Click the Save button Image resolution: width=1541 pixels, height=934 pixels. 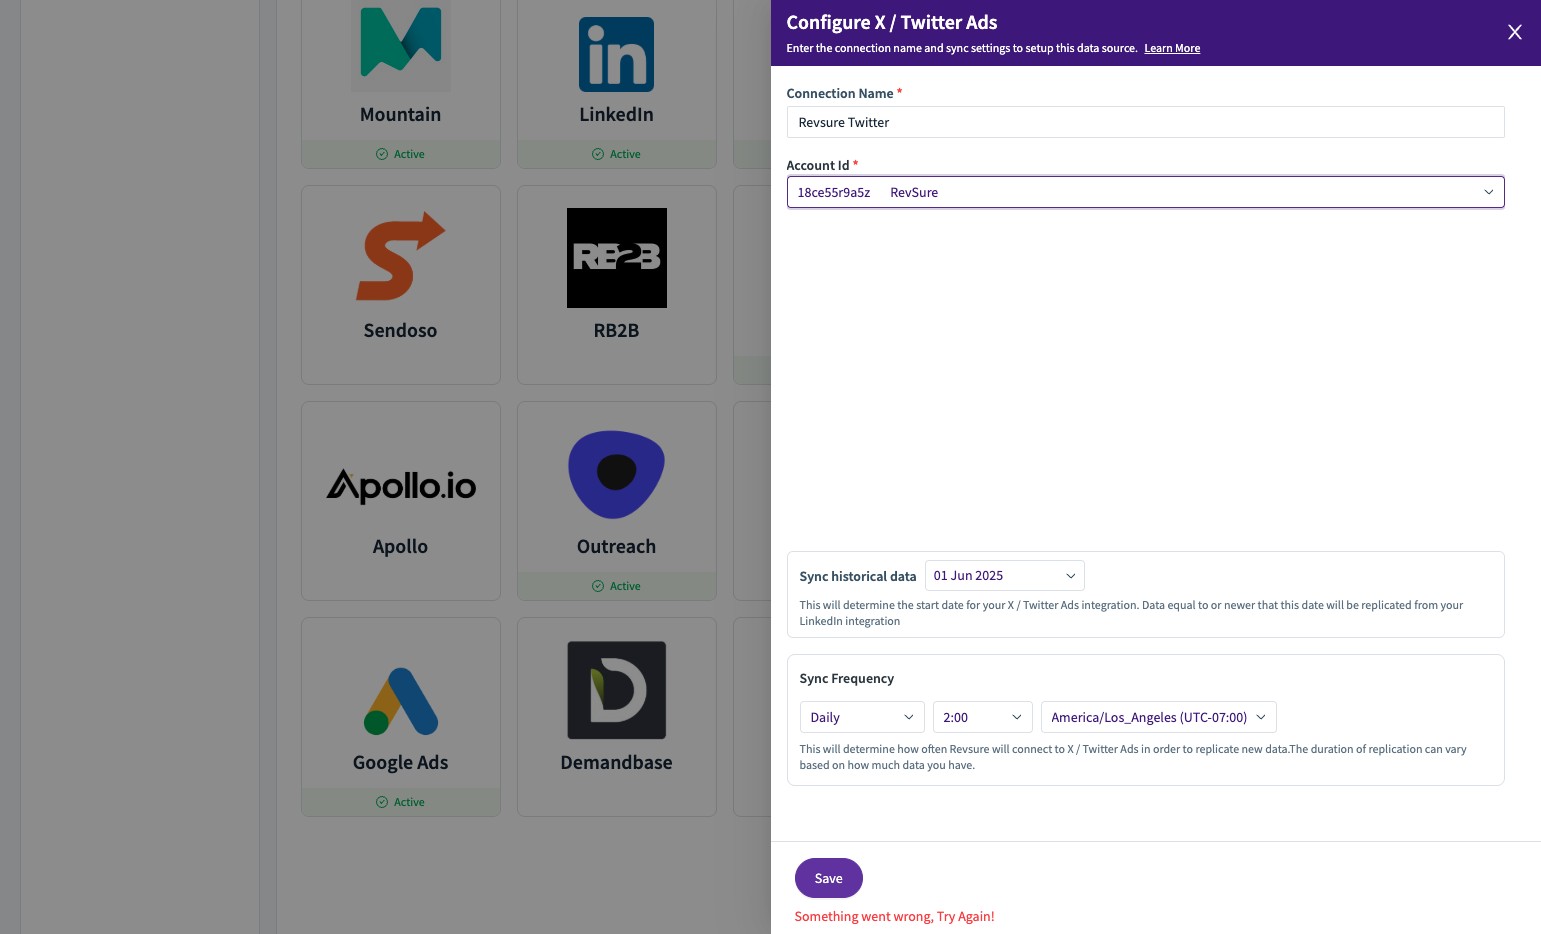pyautogui.click(x=828, y=878)
